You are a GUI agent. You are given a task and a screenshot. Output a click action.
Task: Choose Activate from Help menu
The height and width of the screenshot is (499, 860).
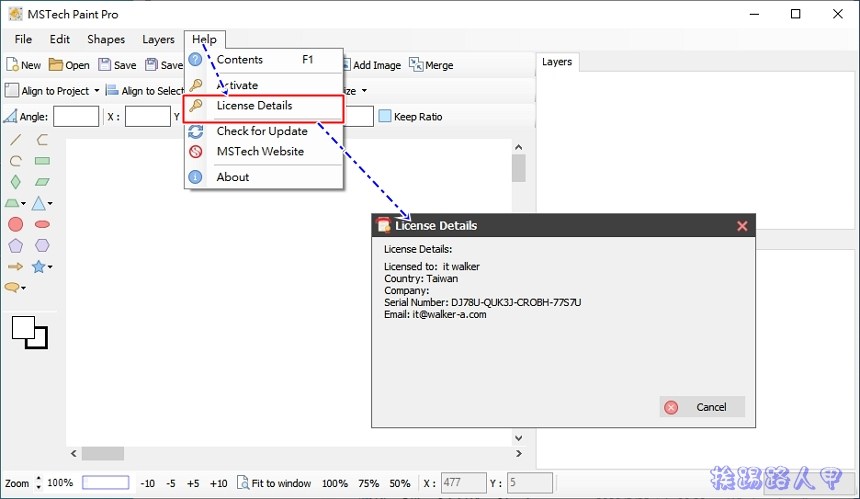(x=264, y=85)
